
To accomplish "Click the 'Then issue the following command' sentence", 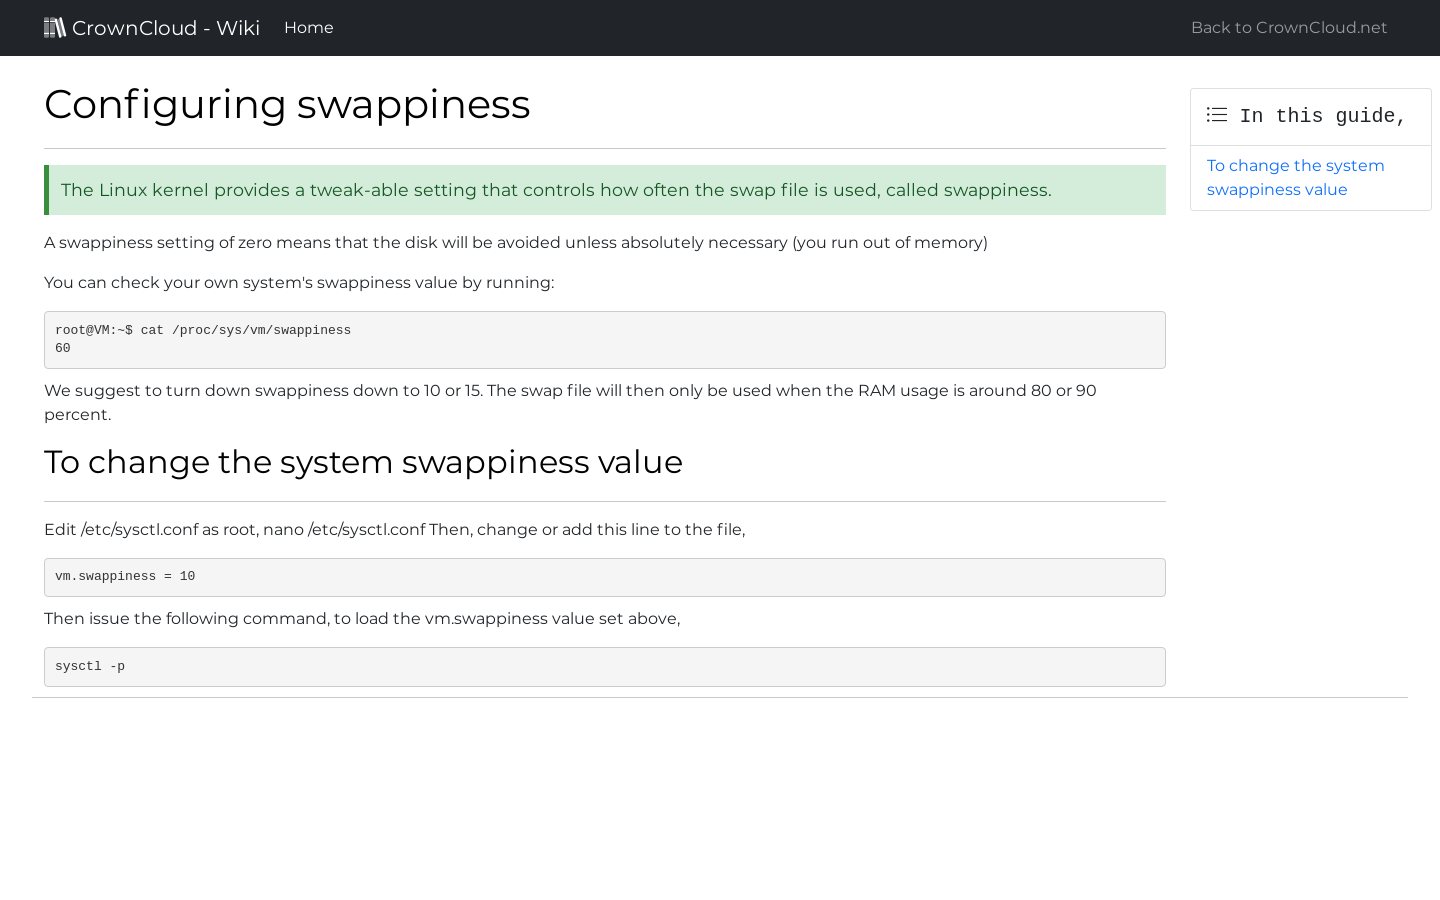I will click(x=362, y=619).
